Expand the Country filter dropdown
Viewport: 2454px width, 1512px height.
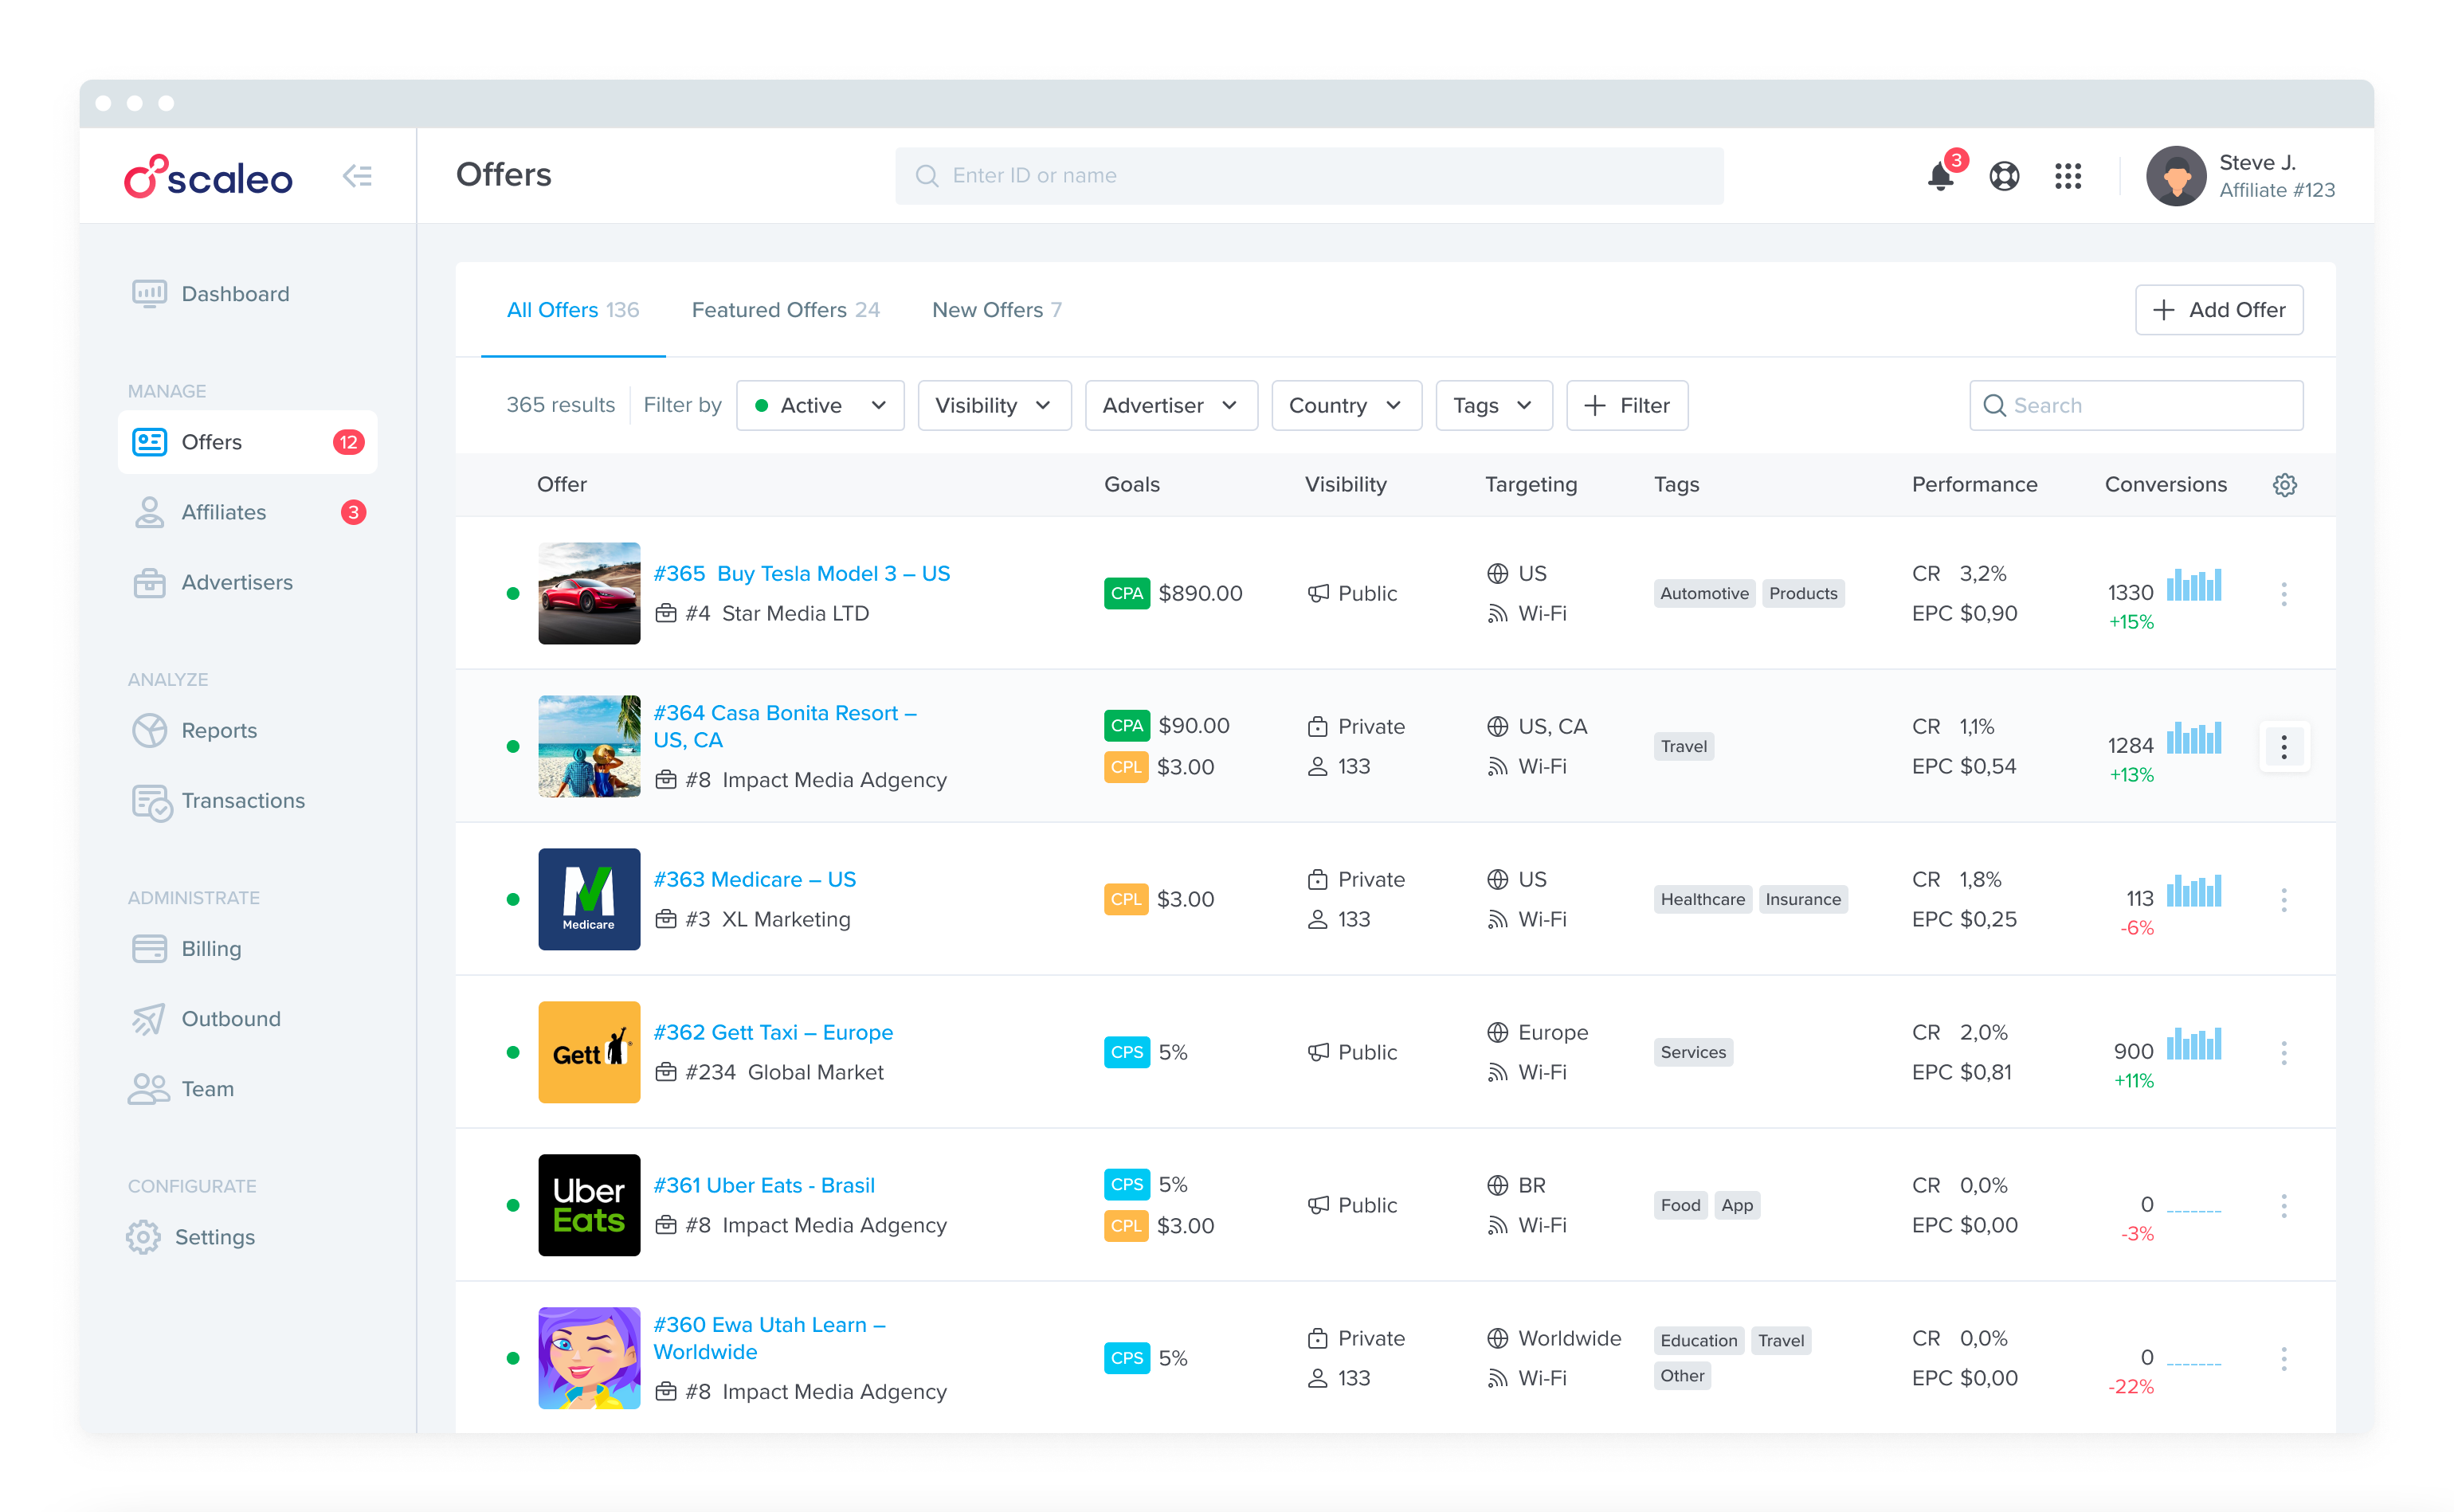click(x=1346, y=405)
